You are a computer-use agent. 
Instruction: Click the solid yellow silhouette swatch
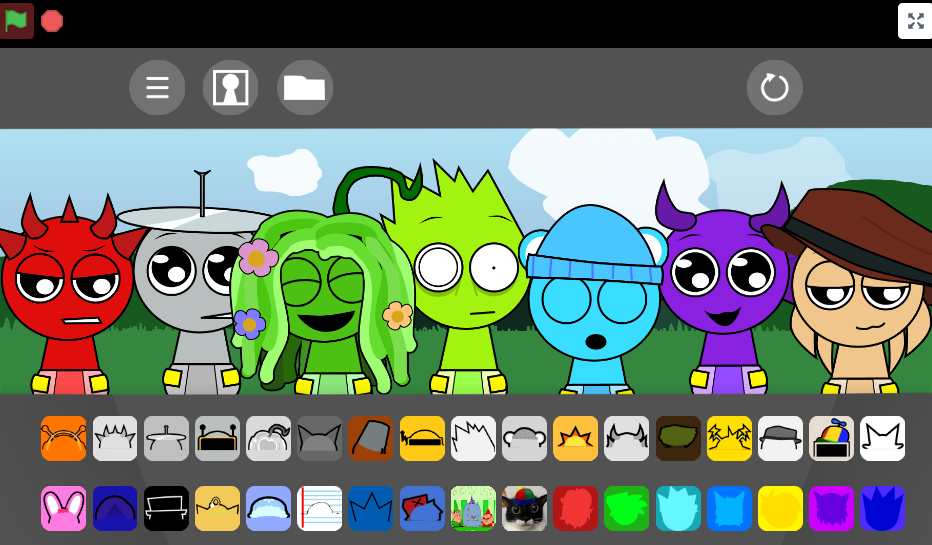(x=780, y=508)
